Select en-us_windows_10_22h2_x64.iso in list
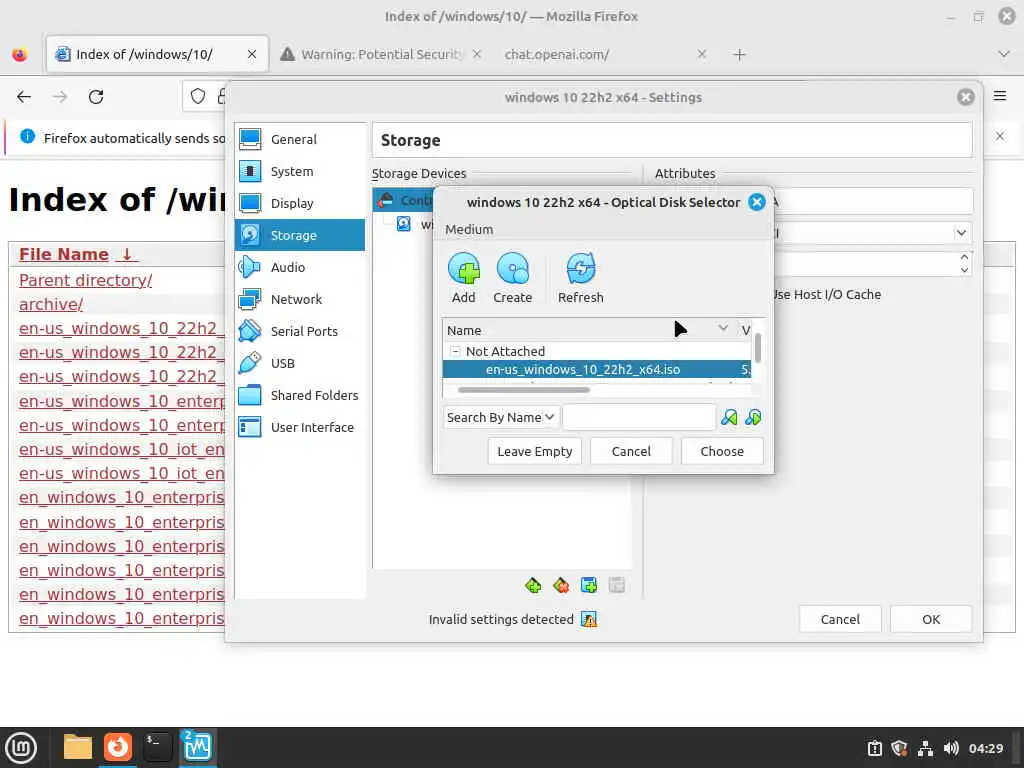The width and height of the screenshot is (1024, 768). click(x=597, y=370)
